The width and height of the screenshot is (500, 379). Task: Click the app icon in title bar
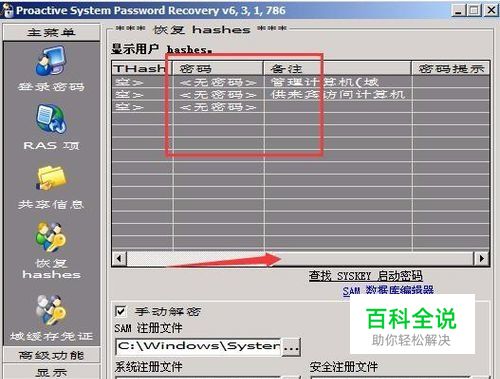click(x=7, y=10)
